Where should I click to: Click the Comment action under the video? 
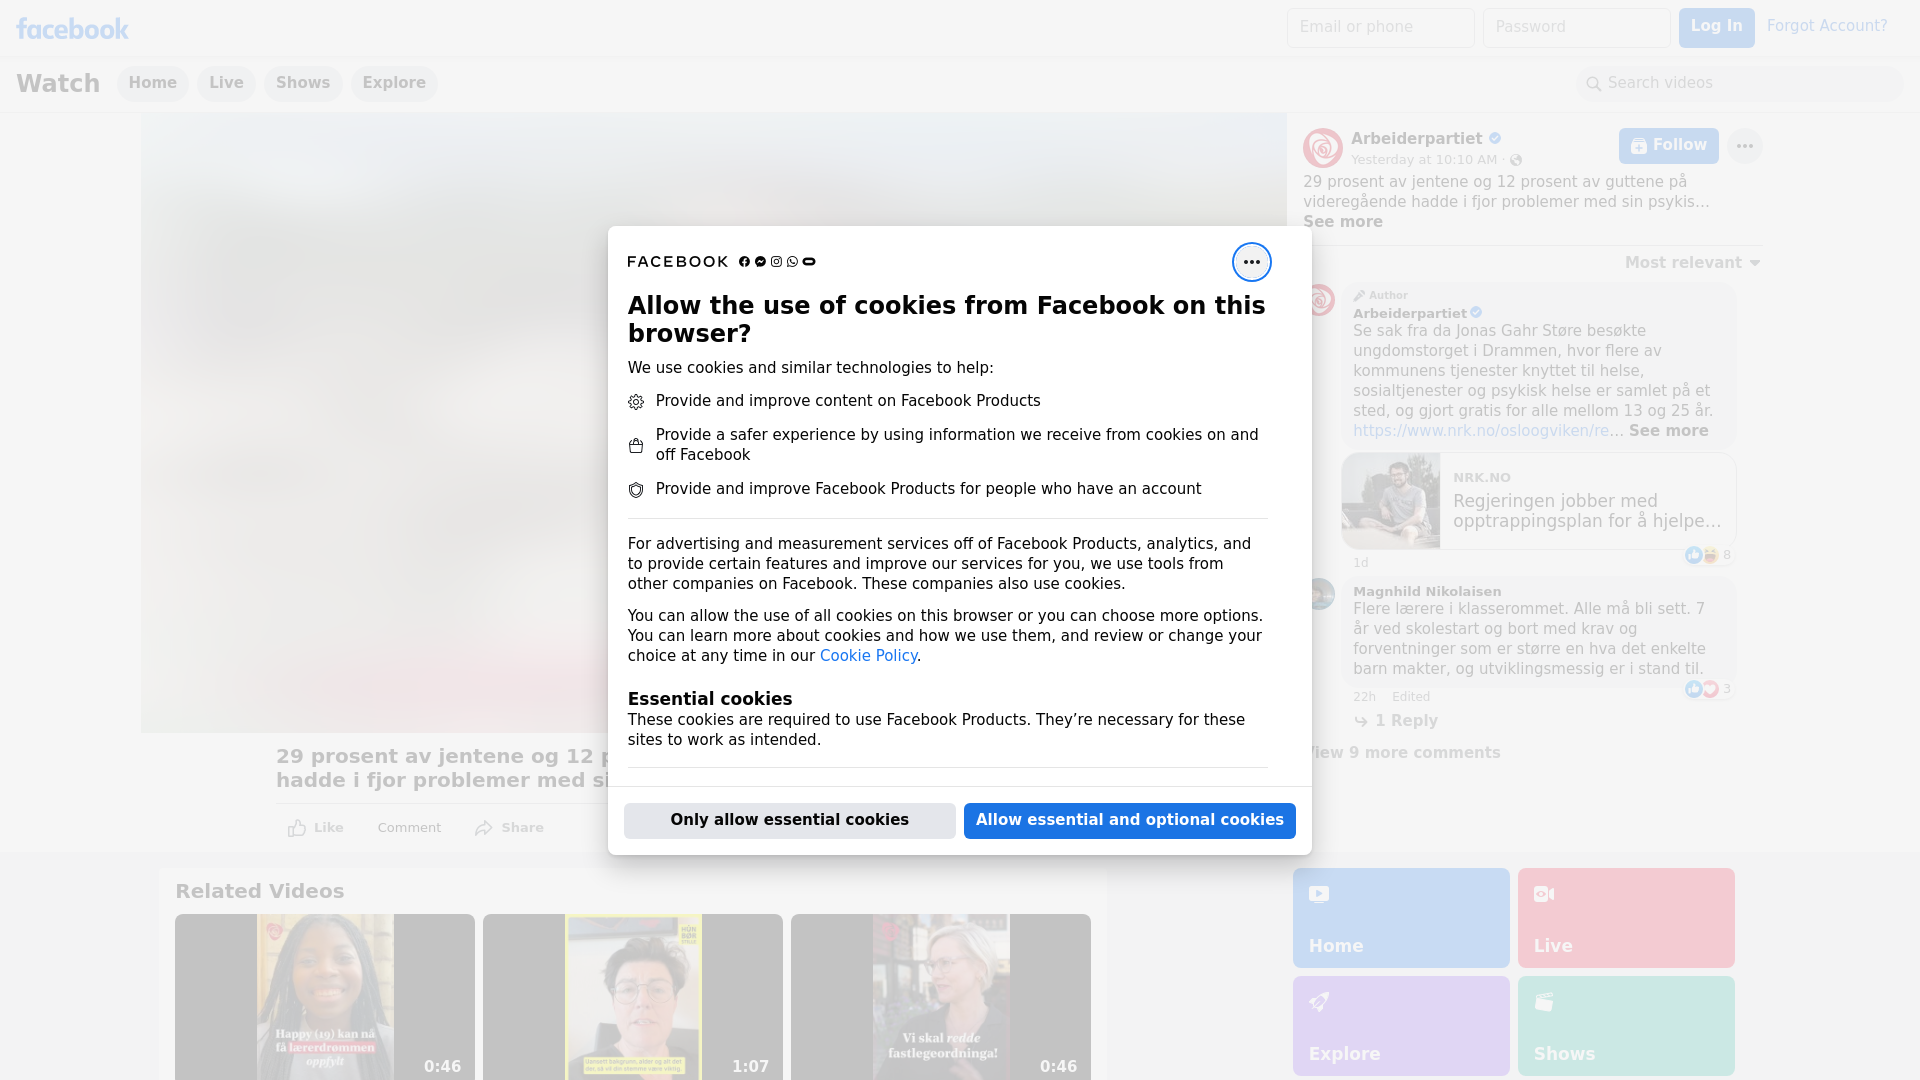pos(409,828)
